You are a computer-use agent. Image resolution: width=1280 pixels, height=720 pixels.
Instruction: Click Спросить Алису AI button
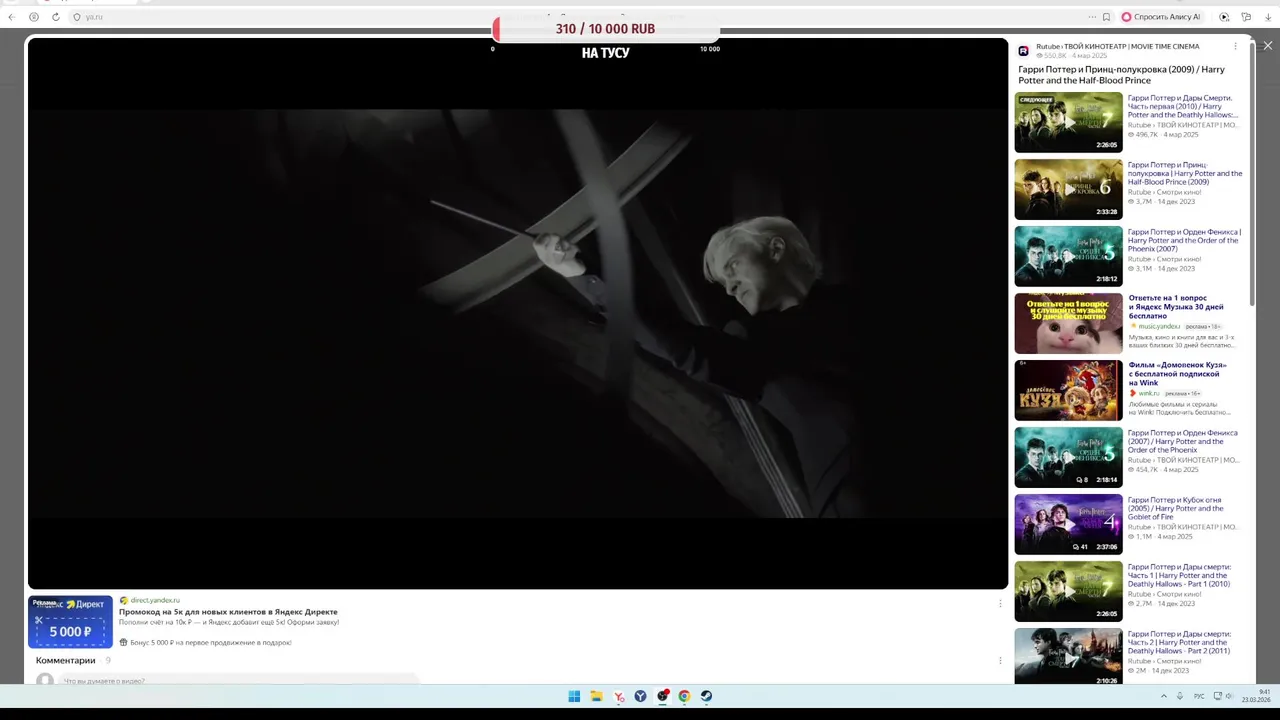[x=1161, y=17]
